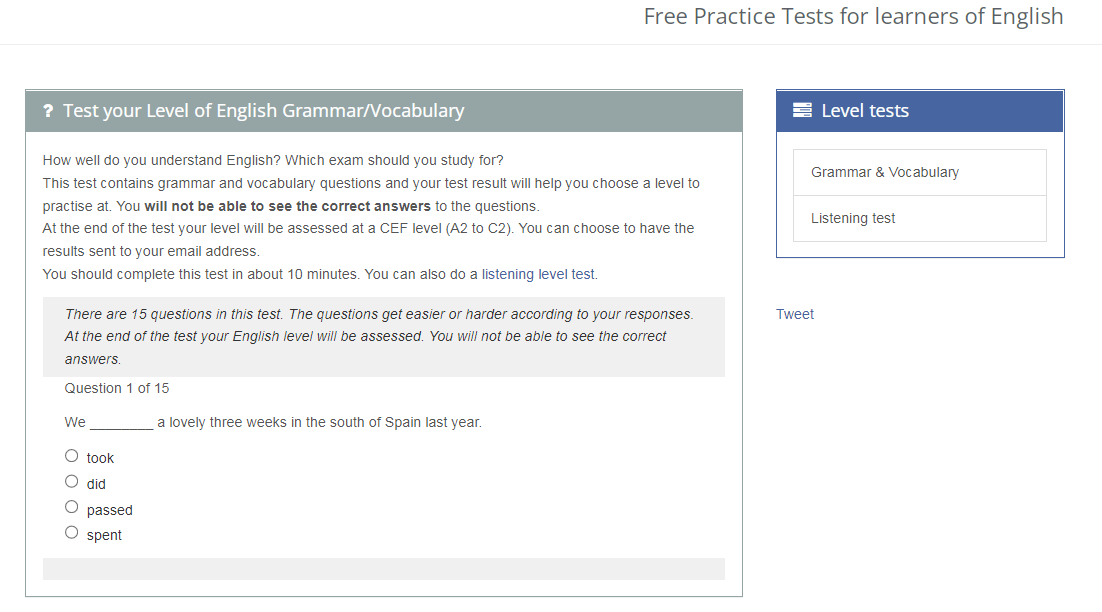This screenshot has width=1102, height=612.
Task: Click the Tweet link
Action: point(795,314)
